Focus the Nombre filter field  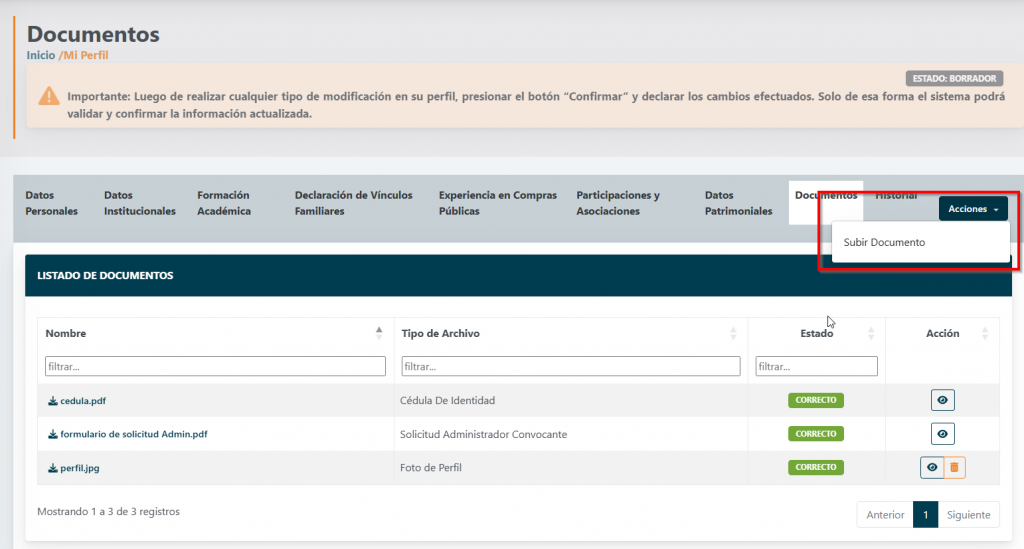(216, 366)
